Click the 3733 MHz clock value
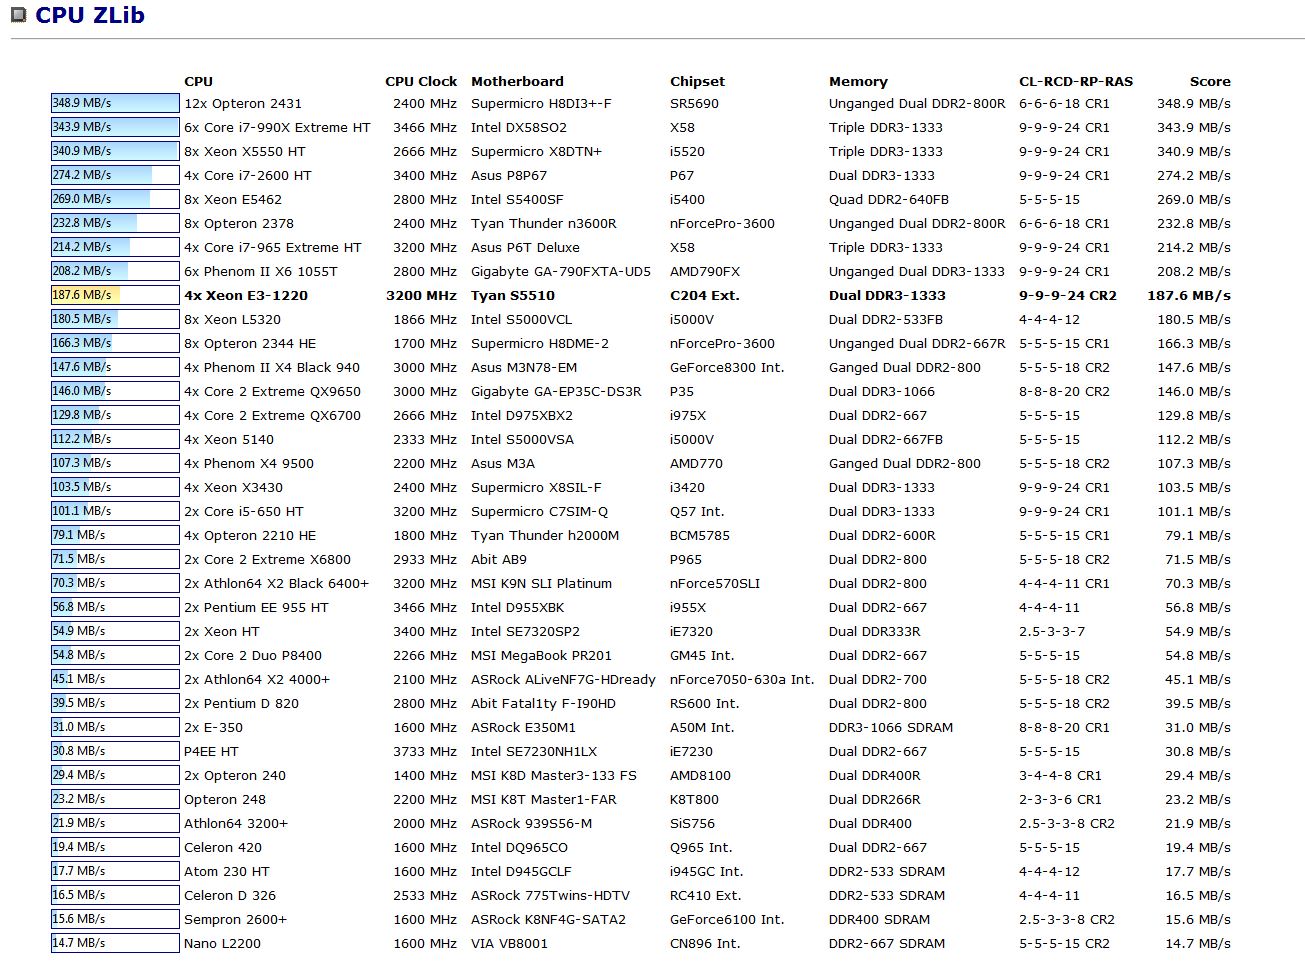 point(425,751)
